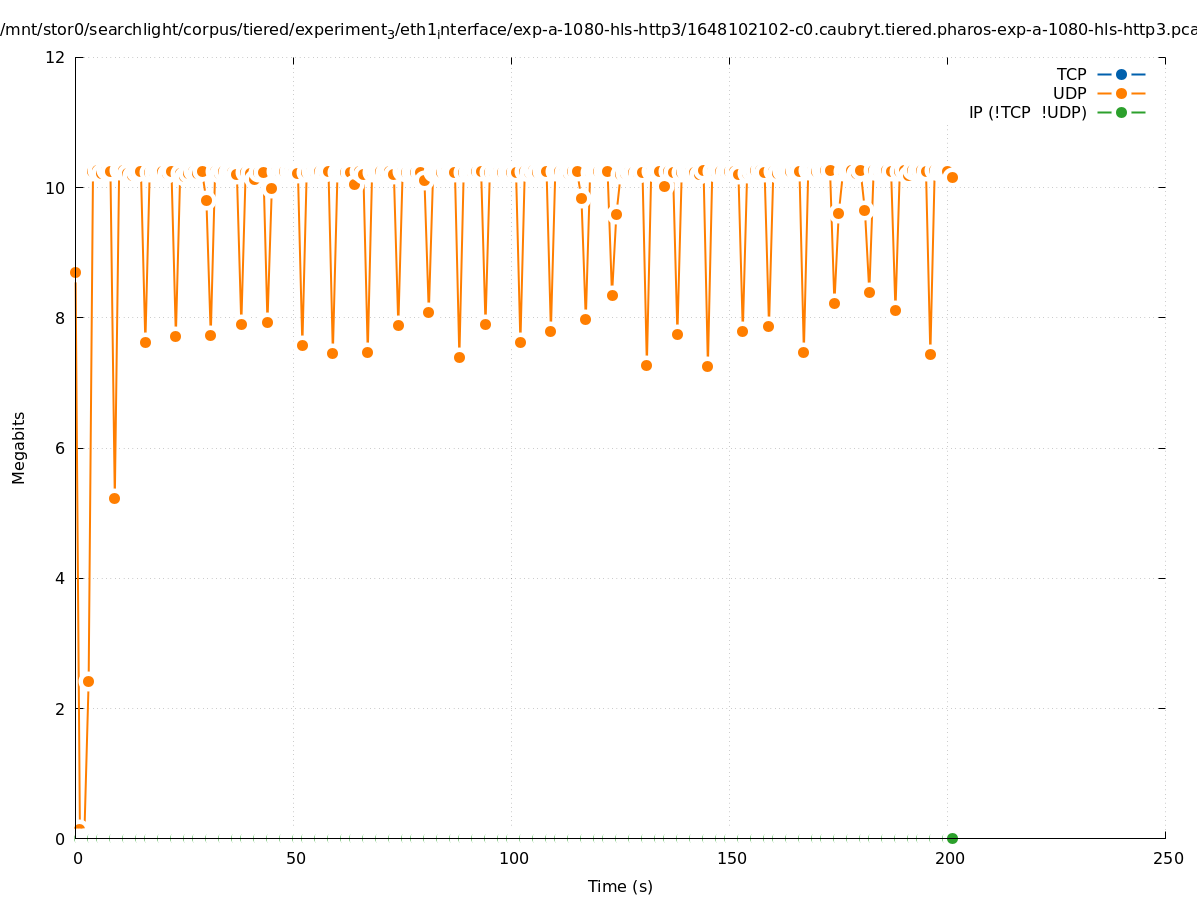1197x900 pixels.
Task: Select the last UDP data point on the line
Action: (952, 177)
